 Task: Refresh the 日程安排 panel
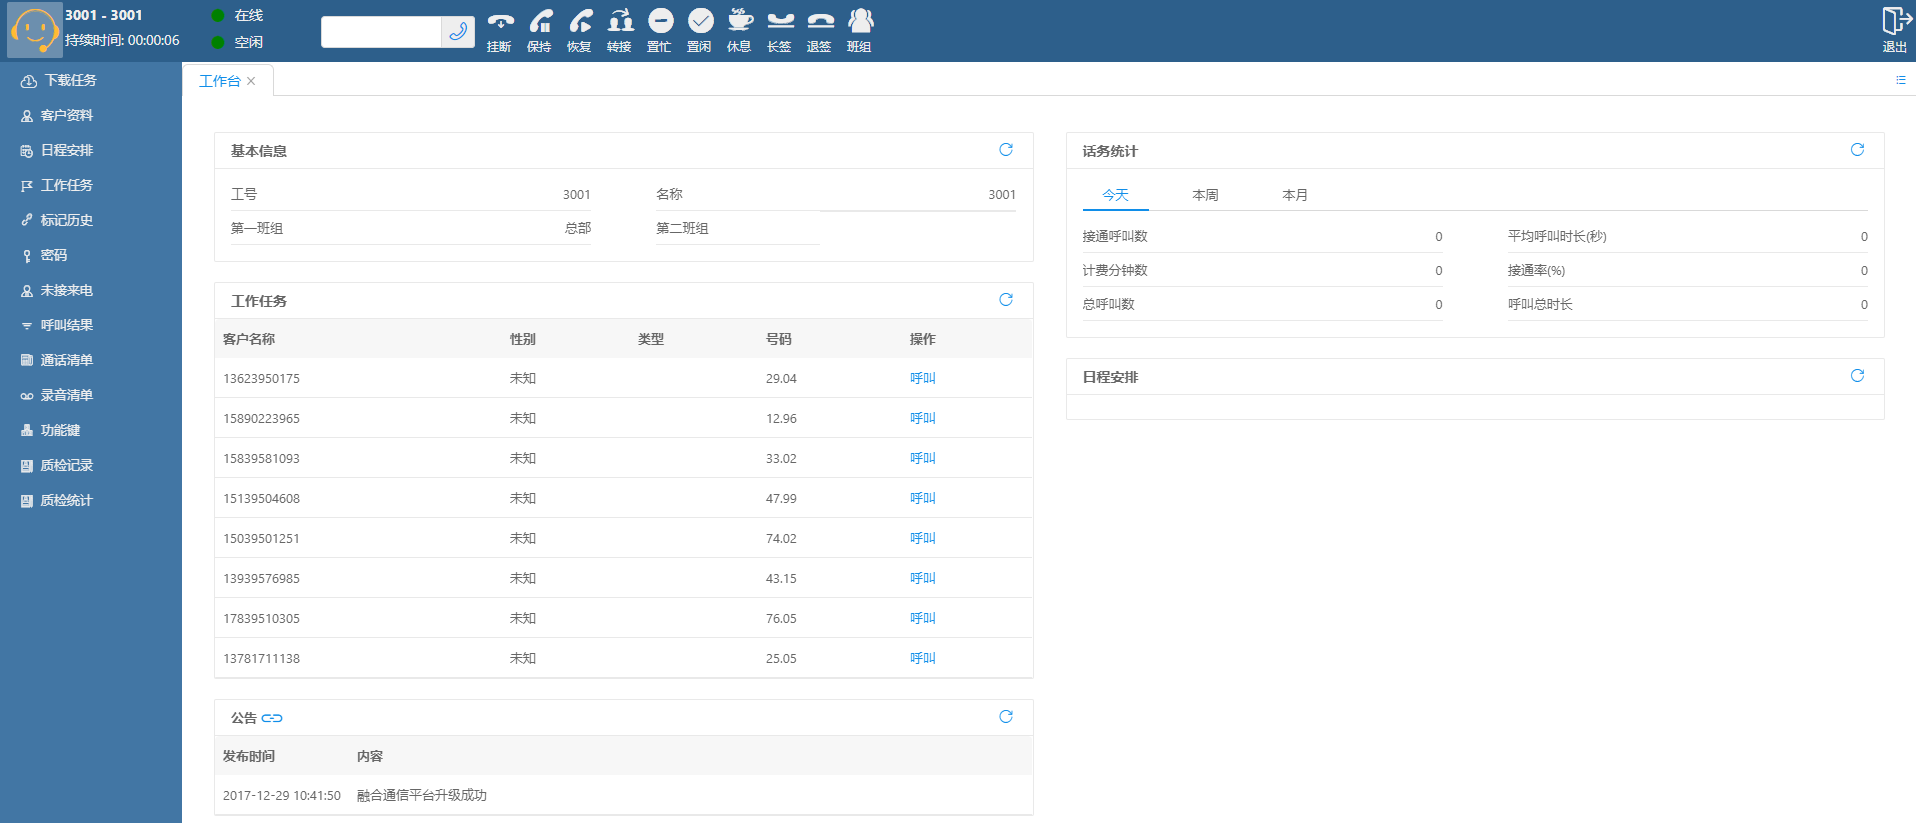pos(1857,376)
